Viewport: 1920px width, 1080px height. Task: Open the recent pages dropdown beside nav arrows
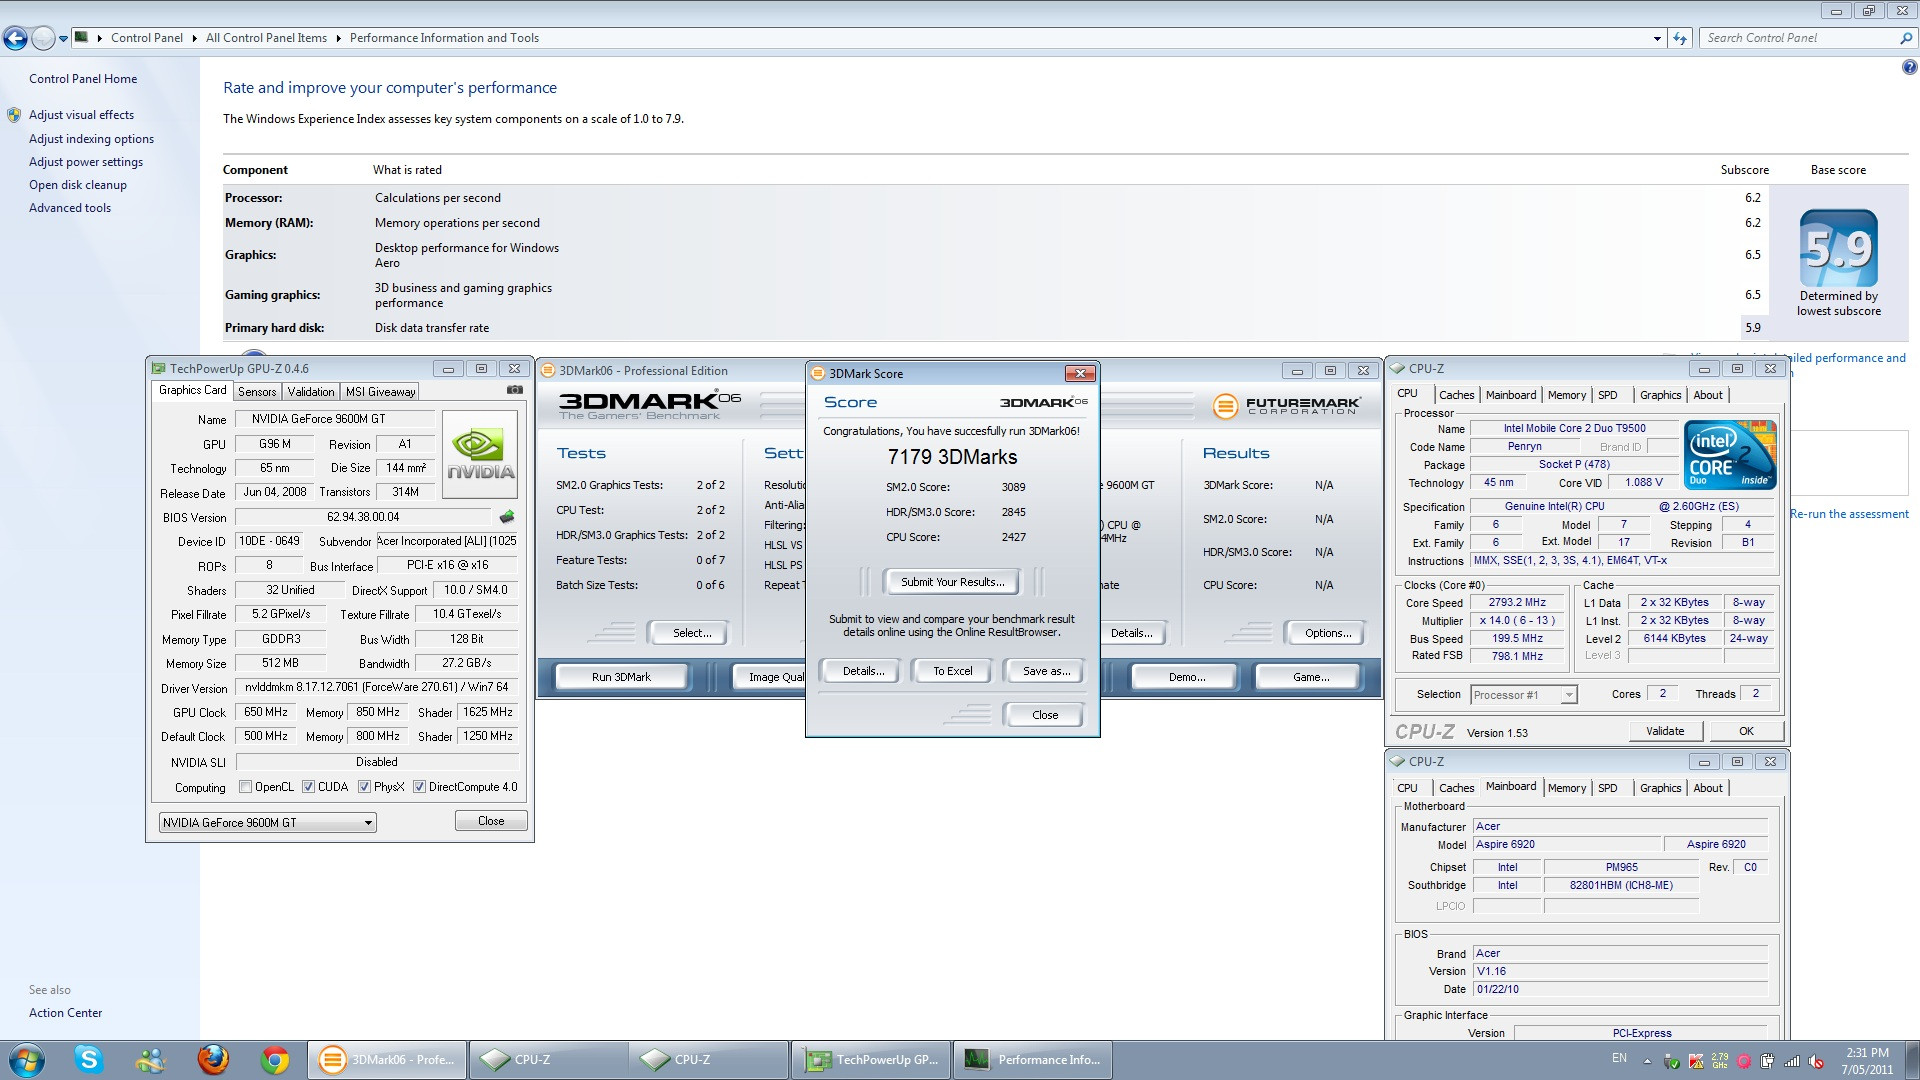pyautogui.click(x=63, y=39)
